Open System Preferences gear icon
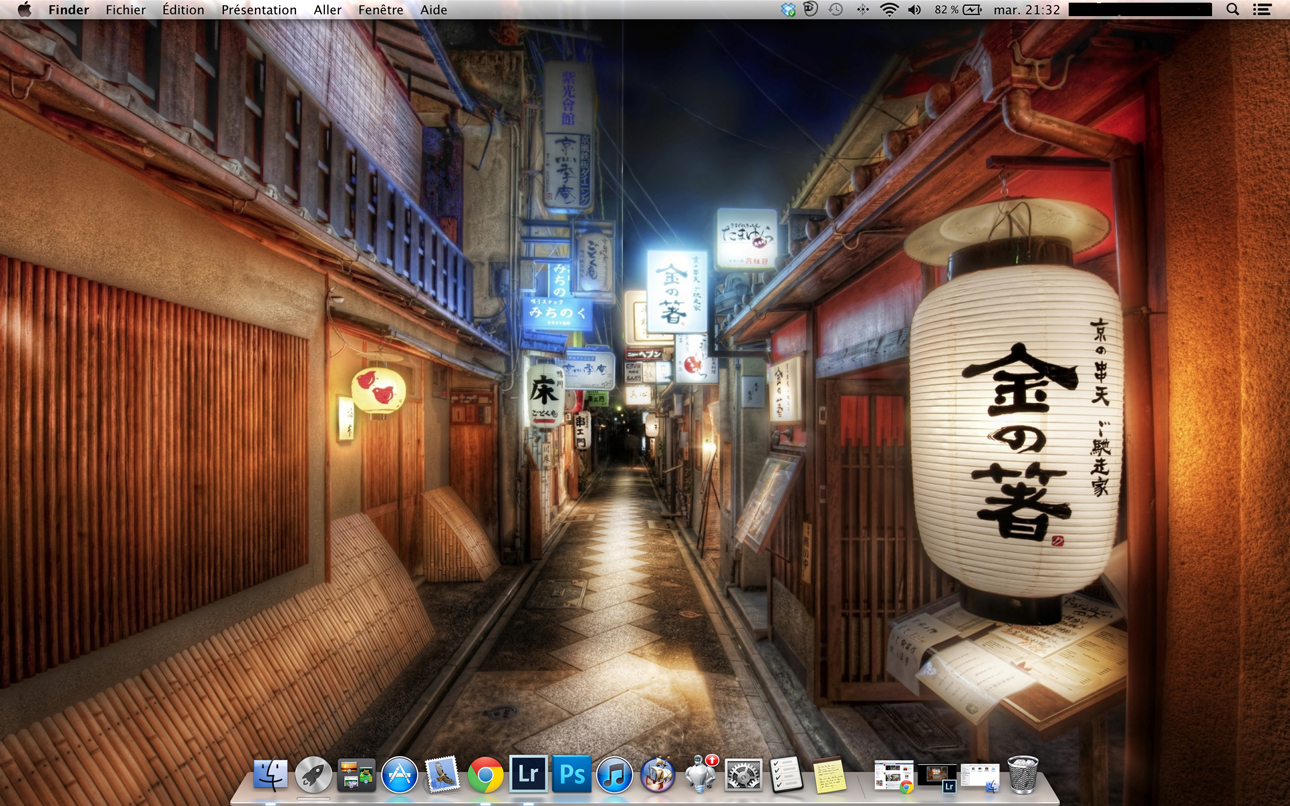The width and height of the screenshot is (1290, 806). pos(743,776)
